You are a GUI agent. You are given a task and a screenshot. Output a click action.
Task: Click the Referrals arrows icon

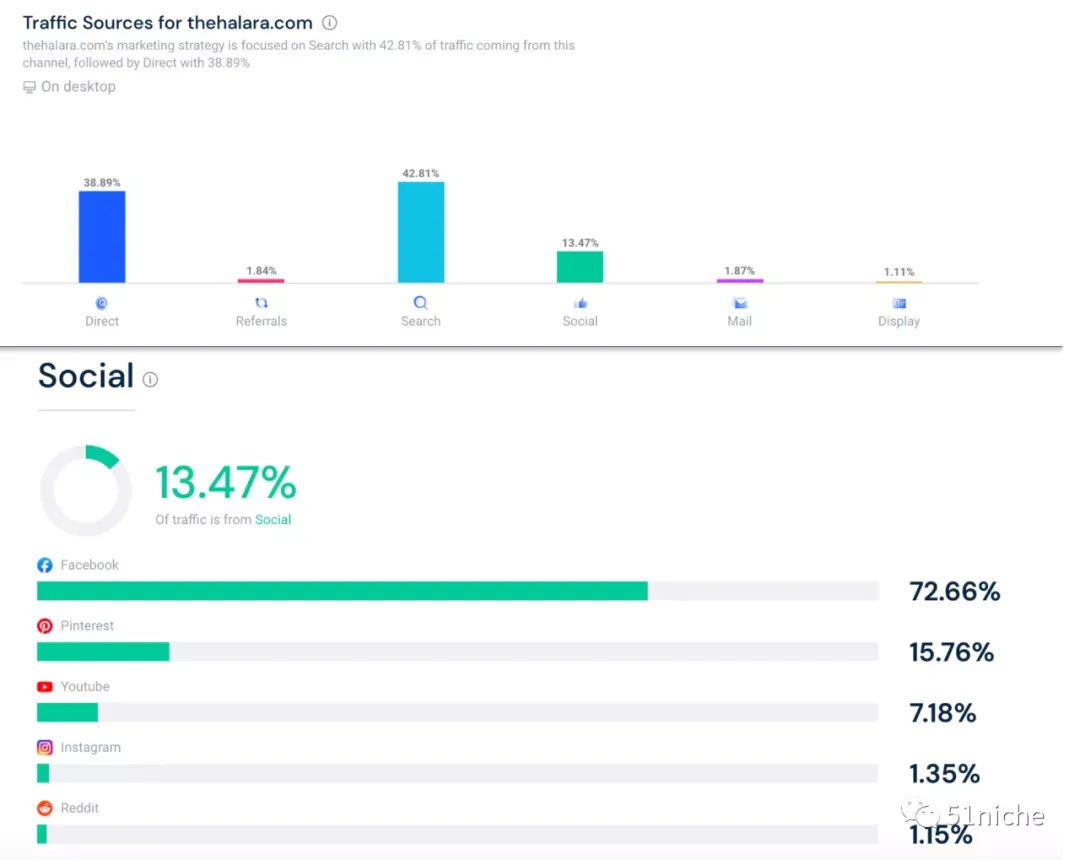tap(261, 303)
